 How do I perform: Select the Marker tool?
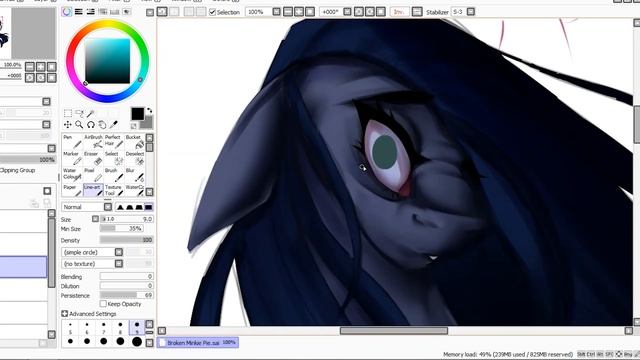click(73, 158)
